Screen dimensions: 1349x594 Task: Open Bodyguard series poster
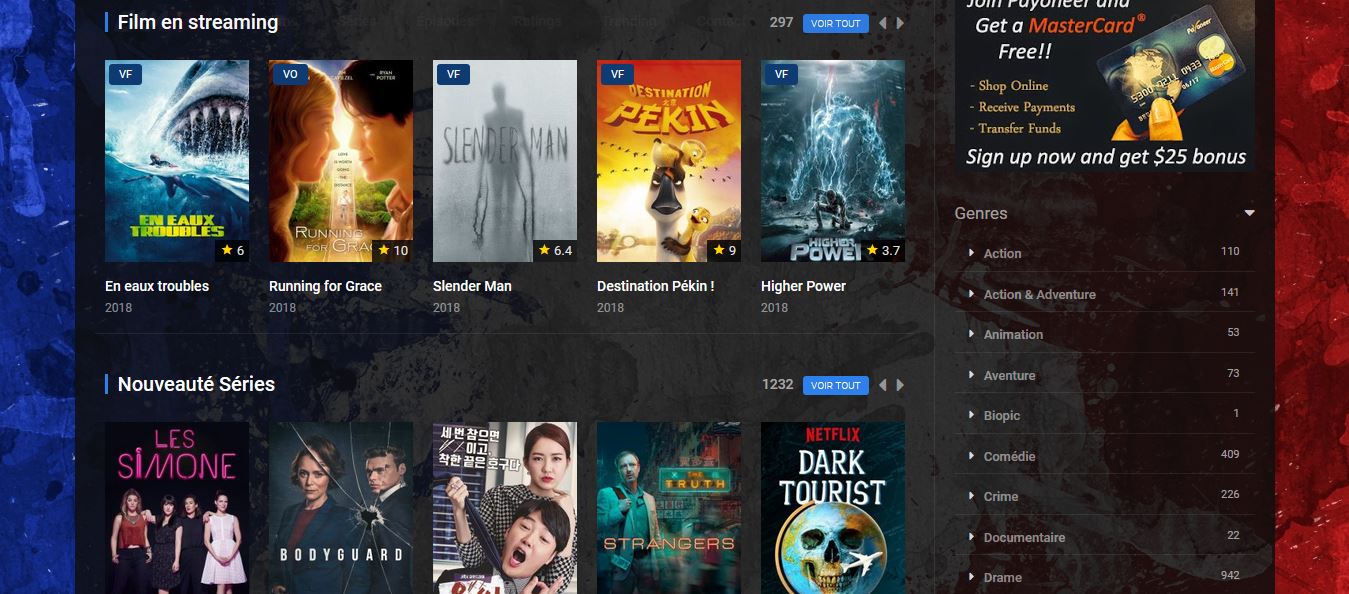coord(341,508)
